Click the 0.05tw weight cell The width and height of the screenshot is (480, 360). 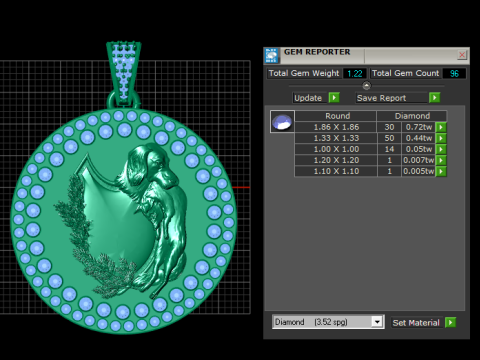[419, 149]
